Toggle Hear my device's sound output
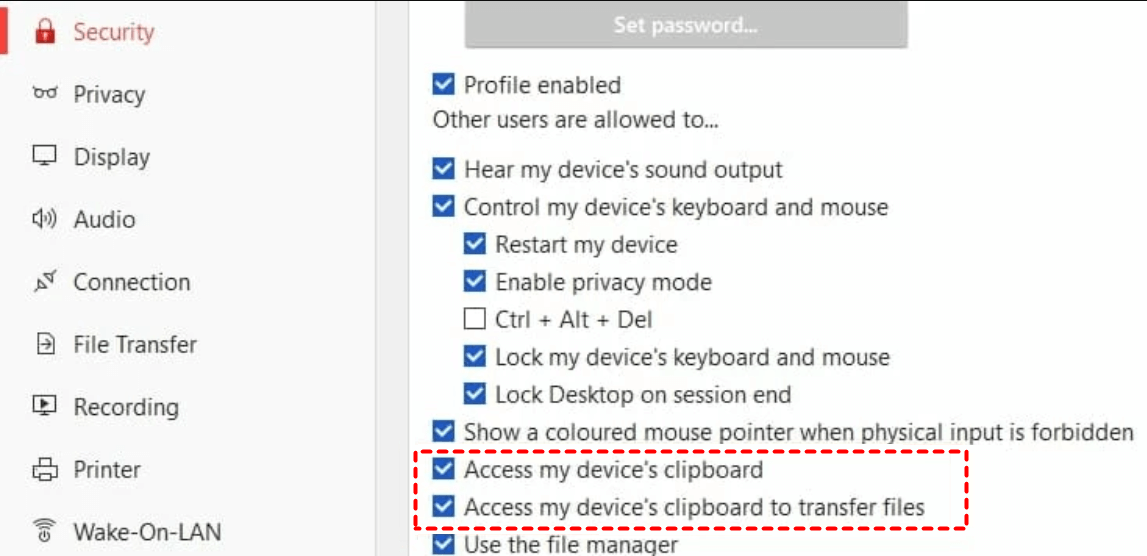This screenshot has height=556, width=1147. pyautogui.click(x=443, y=170)
